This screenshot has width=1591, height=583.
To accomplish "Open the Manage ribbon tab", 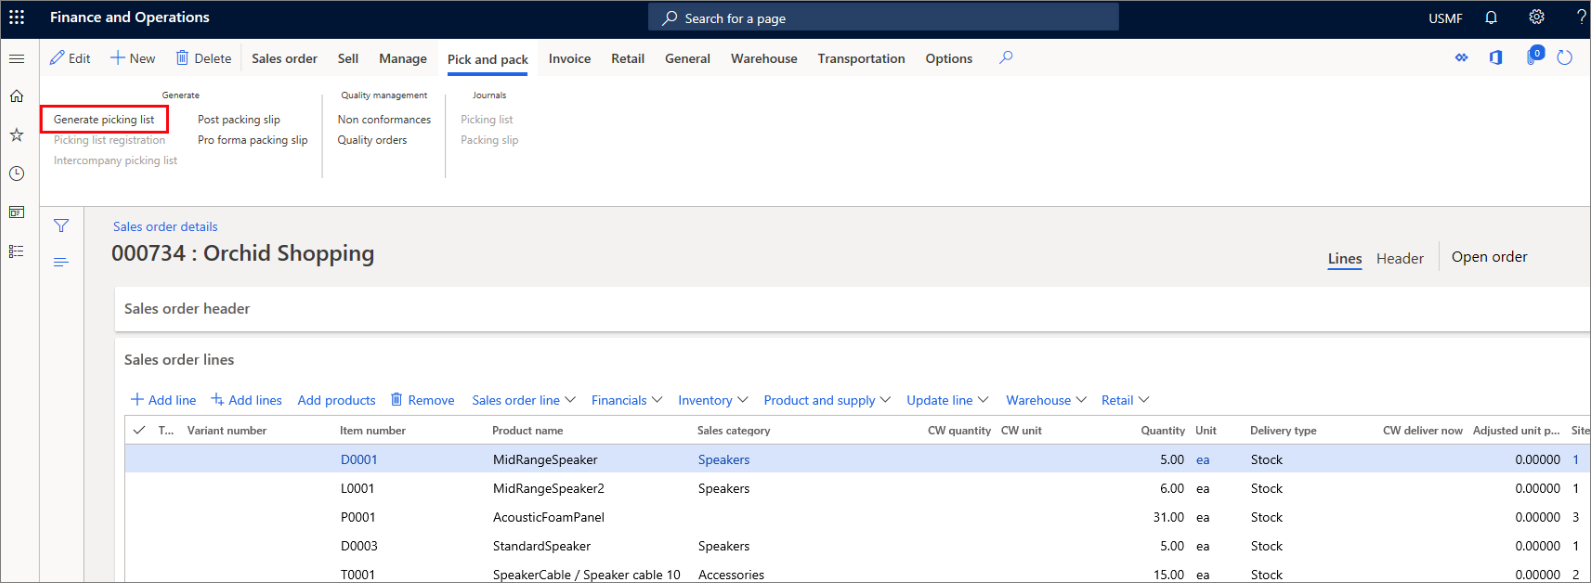I will tap(403, 59).
